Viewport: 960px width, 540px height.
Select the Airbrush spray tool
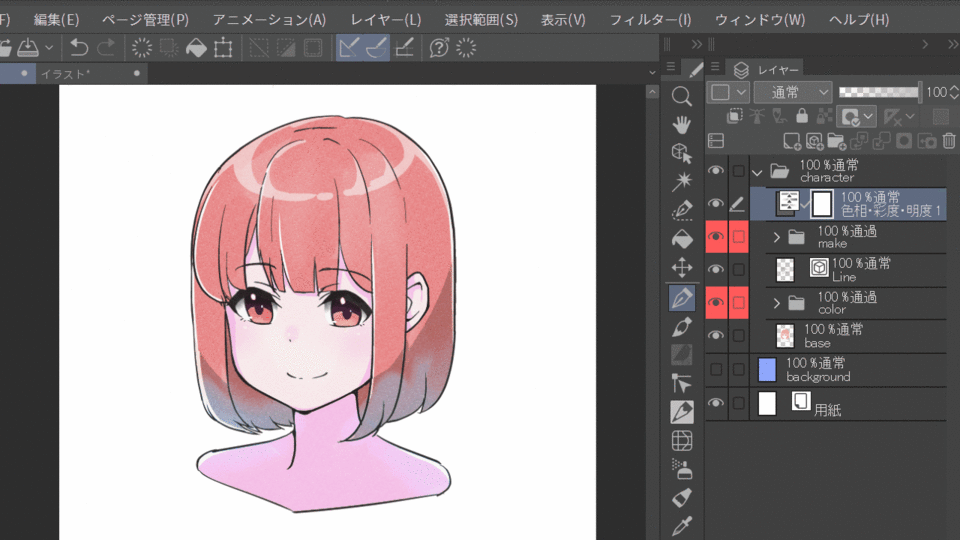point(681,469)
